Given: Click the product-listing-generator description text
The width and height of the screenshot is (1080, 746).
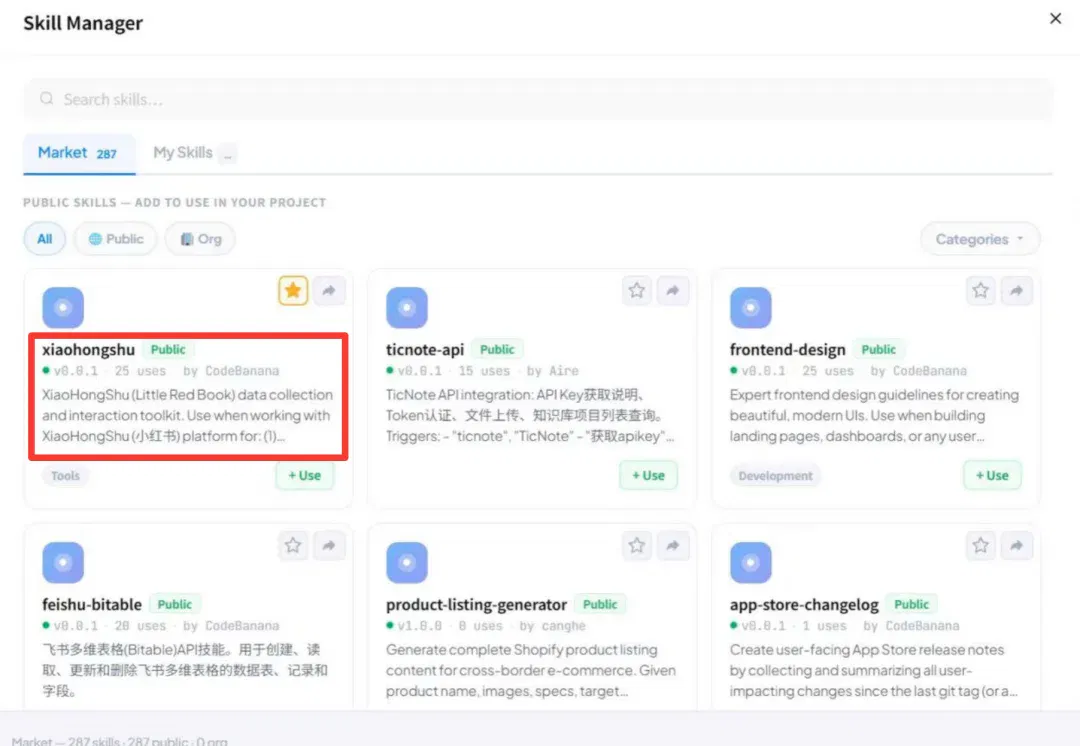Looking at the screenshot, I should tap(530, 670).
